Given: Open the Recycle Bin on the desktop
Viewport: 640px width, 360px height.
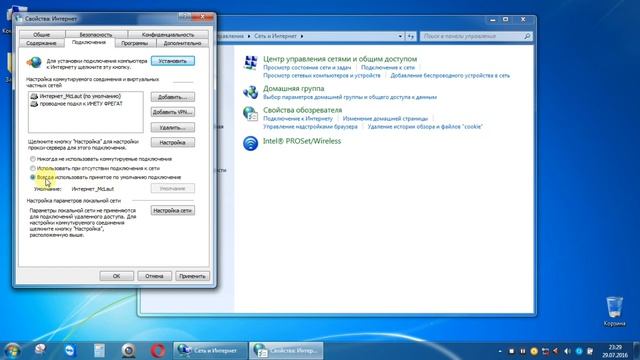Looking at the screenshot, I should [x=614, y=311].
